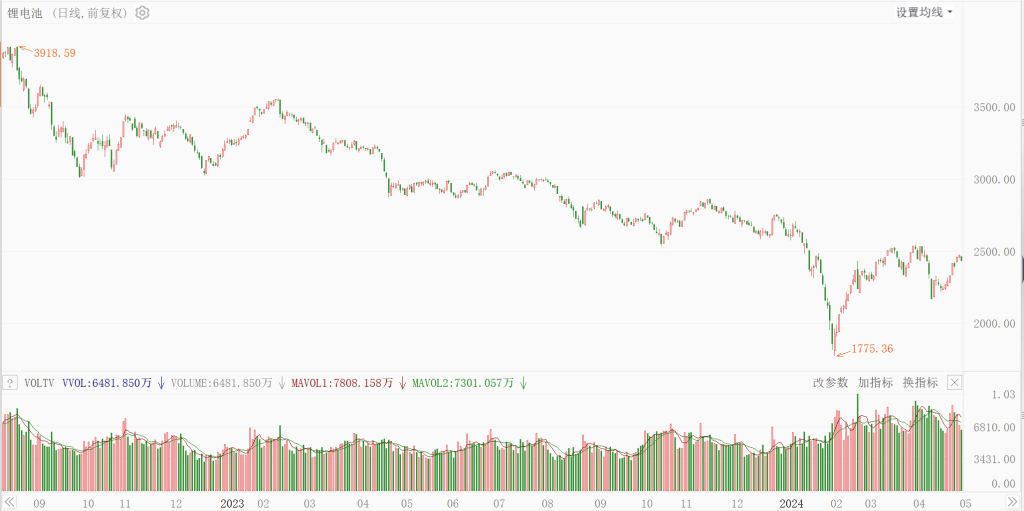Click 改参数 to modify indicator parameters
The image size is (1024, 511).
pyautogui.click(x=830, y=382)
